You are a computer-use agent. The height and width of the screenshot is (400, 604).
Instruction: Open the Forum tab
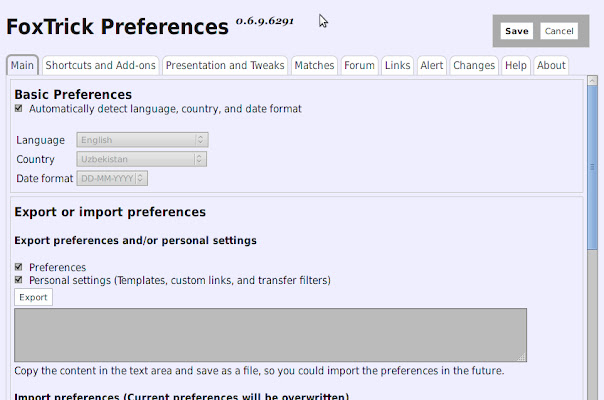click(x=359, y=66)
